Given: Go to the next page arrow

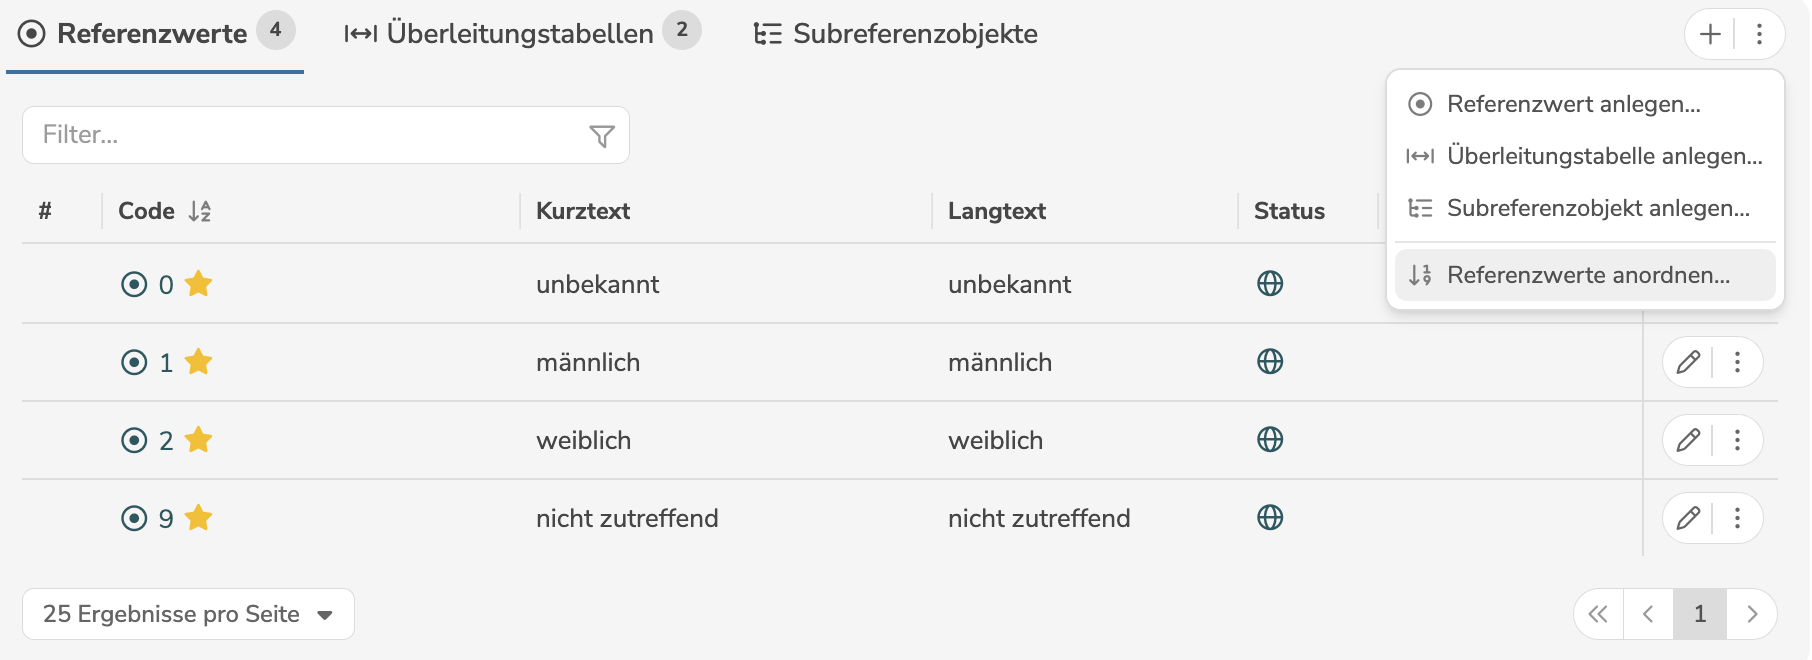Looking at the screenshot, I should pos(1751,614).
